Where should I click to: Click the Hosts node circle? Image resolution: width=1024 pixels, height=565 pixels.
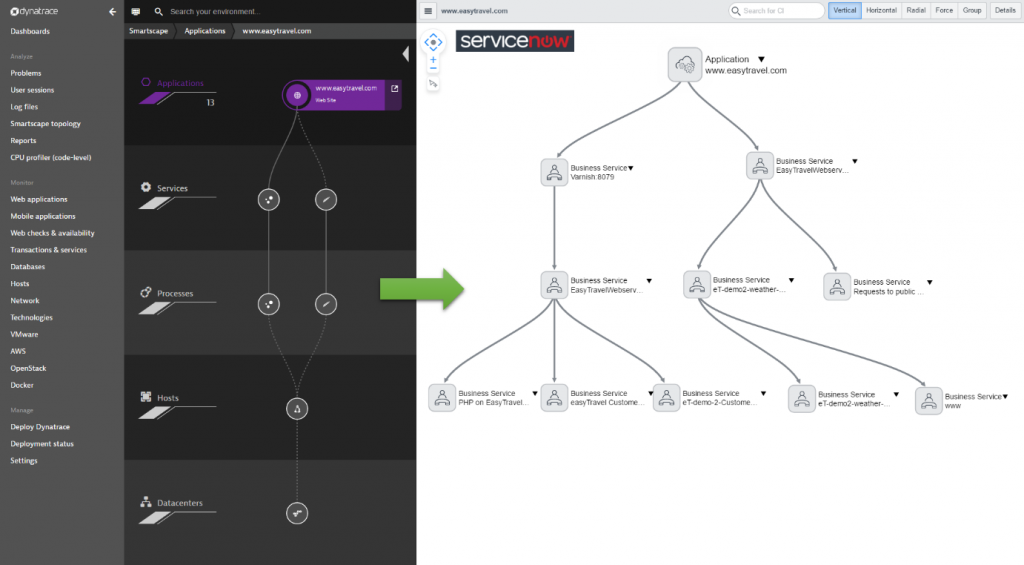click(297, 409)
